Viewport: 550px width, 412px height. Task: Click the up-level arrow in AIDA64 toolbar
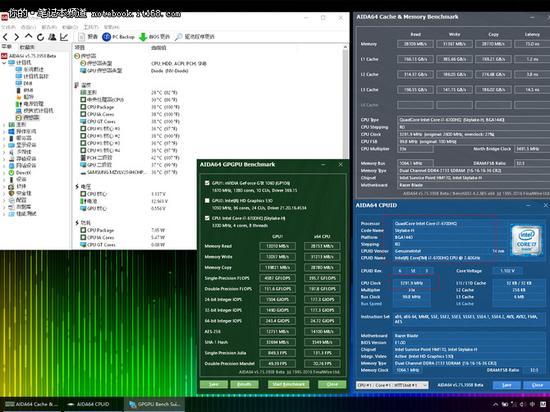click(29, 36)
